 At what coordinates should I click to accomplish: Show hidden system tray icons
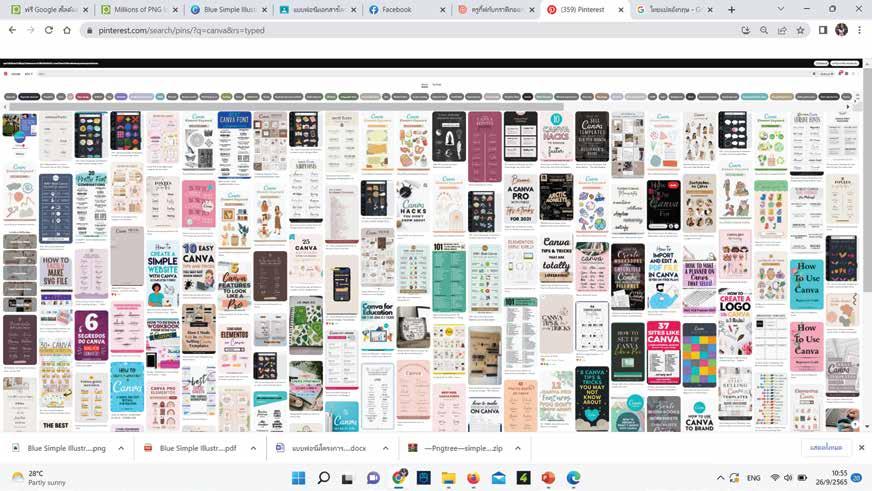click(720, 478)
